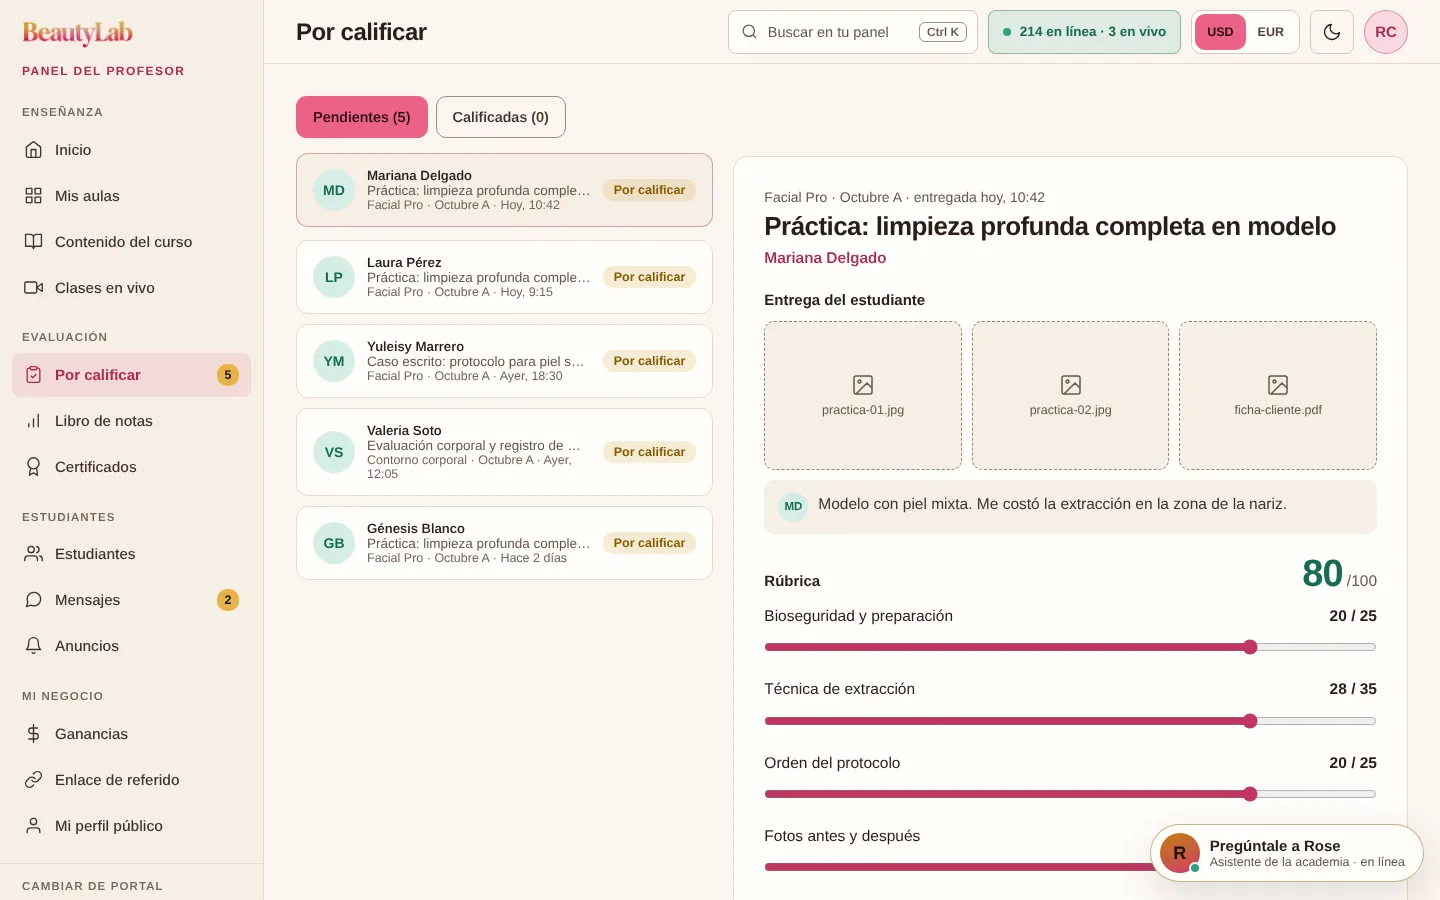
Task: Open Mariana Delgado student name link
Action: click(x=825, y=258)
